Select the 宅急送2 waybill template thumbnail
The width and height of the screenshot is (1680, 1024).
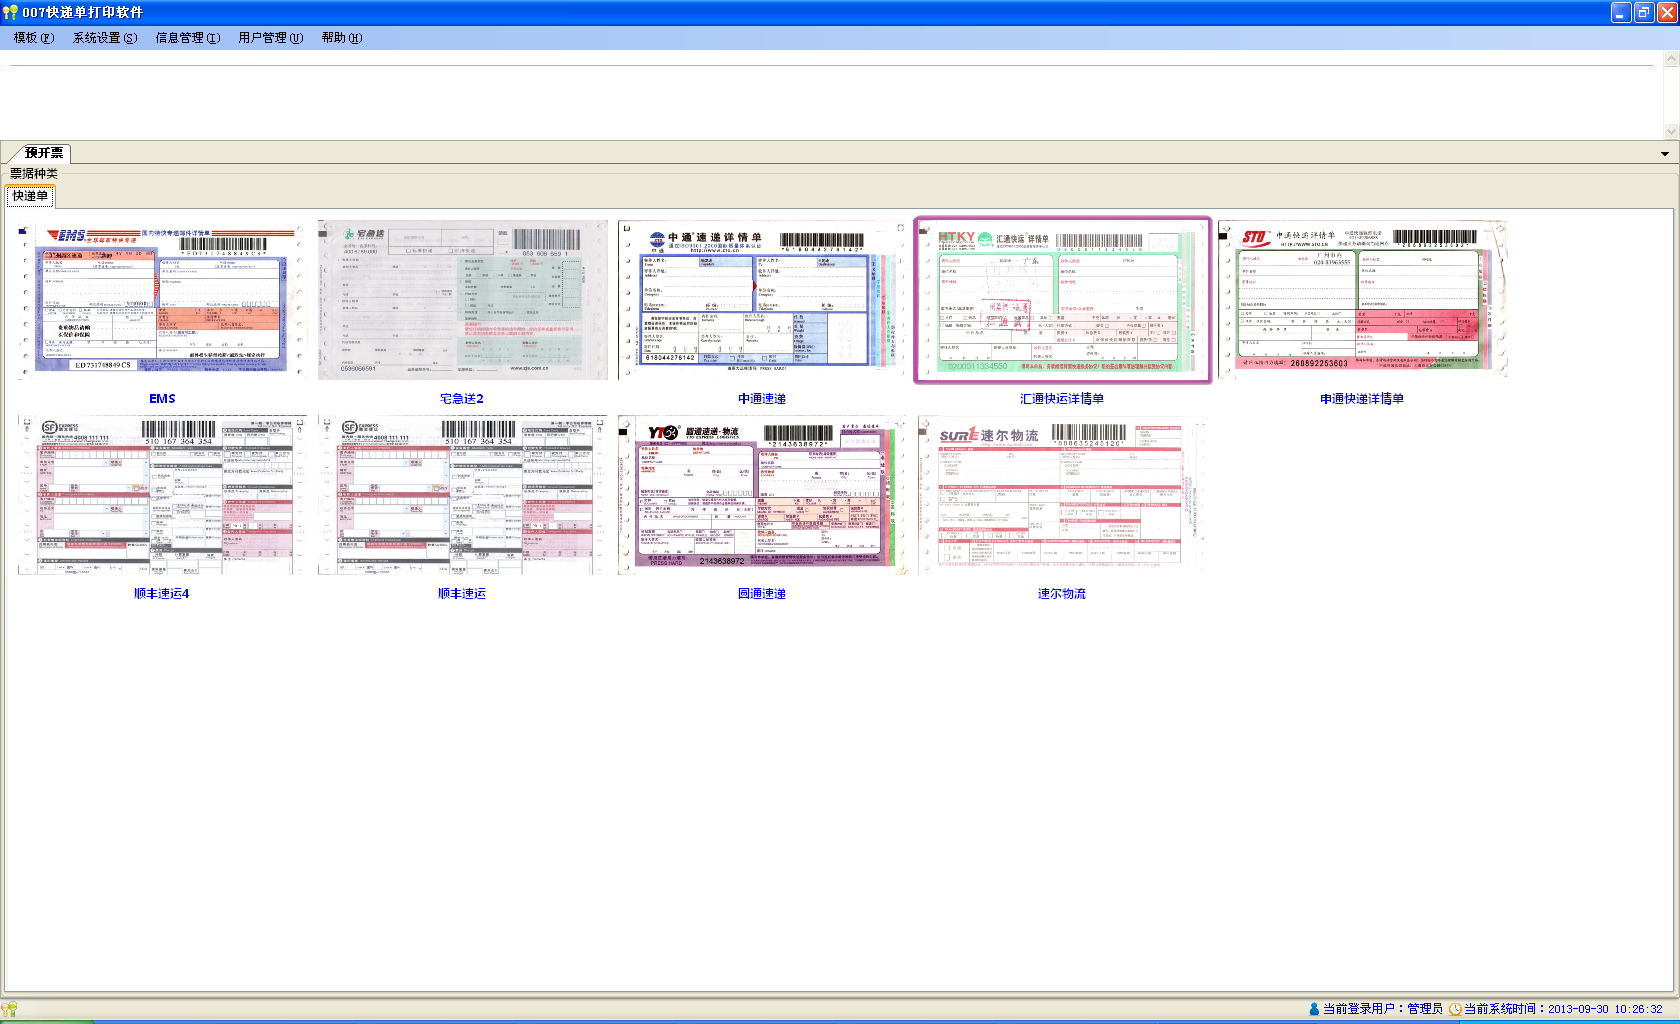point(462,300)
